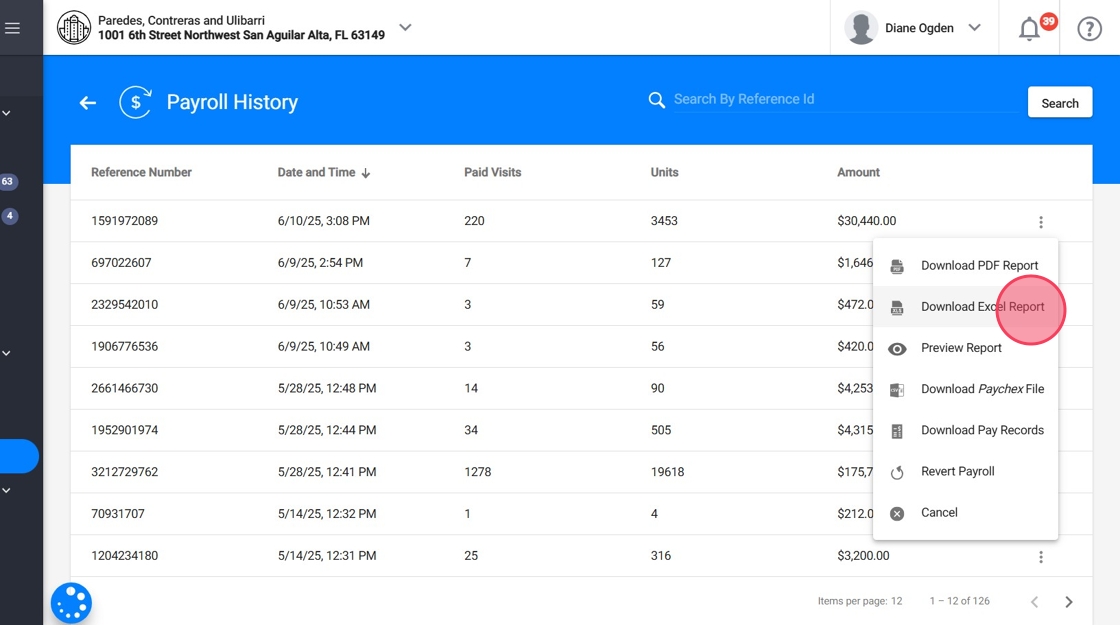Choose Download Excel Report option
Viewport: 1120px width, 625px height.
[982, 307]
